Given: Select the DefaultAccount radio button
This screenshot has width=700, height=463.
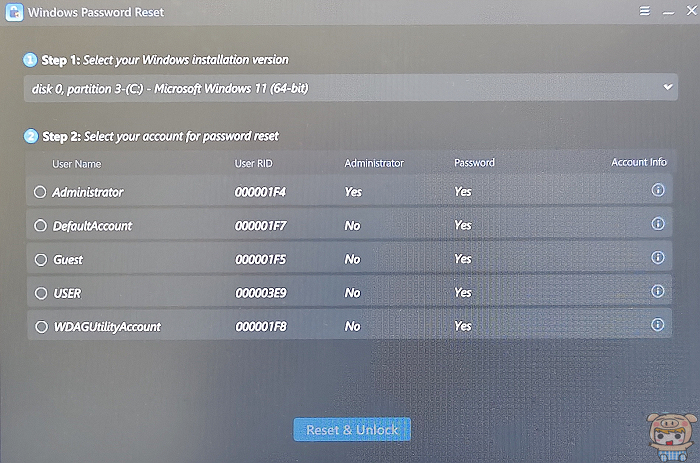Looking at the screenshot, I should [40, 226].
